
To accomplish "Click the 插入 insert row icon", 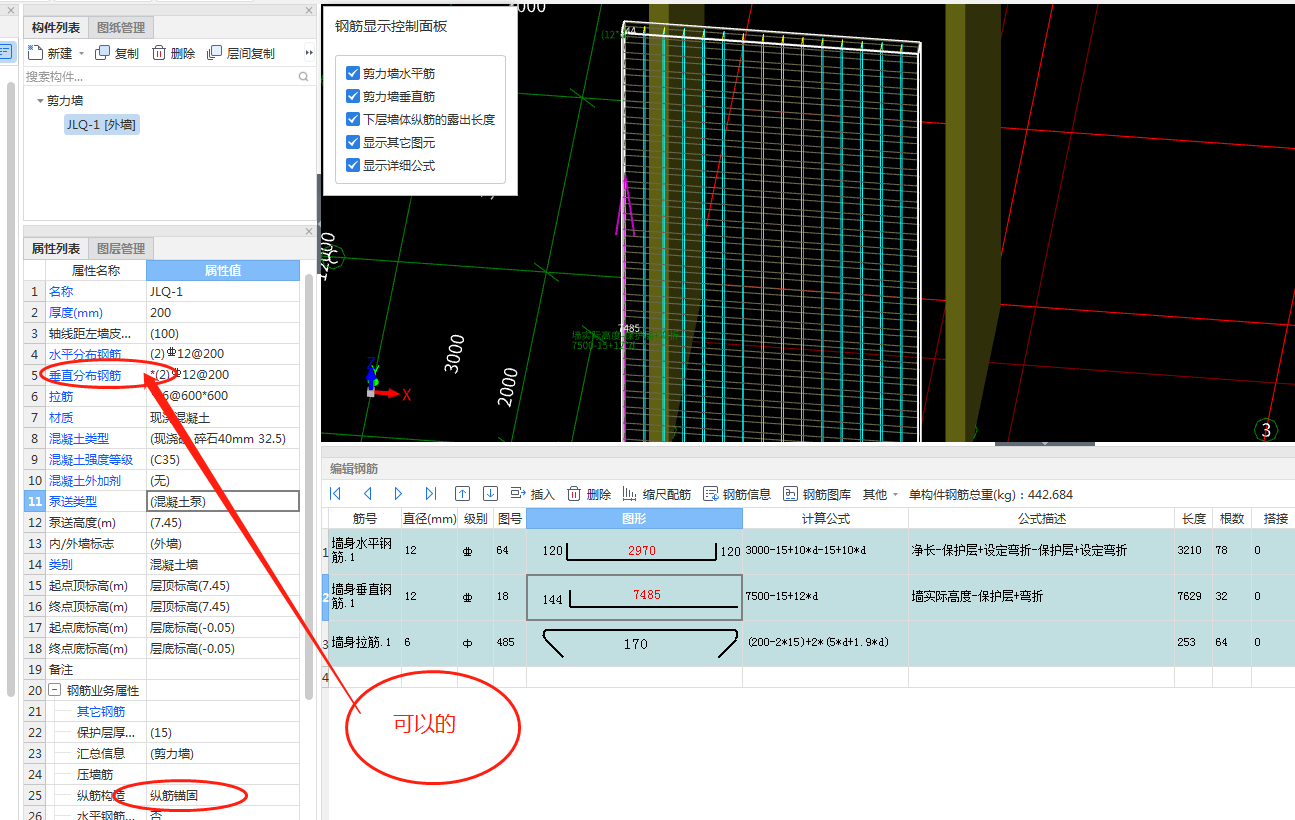I will click(518, 494).
